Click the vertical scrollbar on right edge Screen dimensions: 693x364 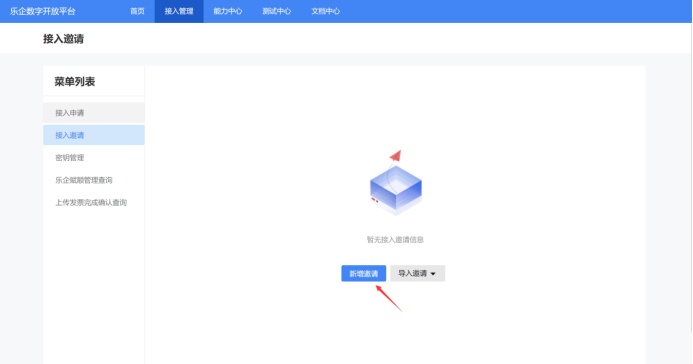coord(691,177)
